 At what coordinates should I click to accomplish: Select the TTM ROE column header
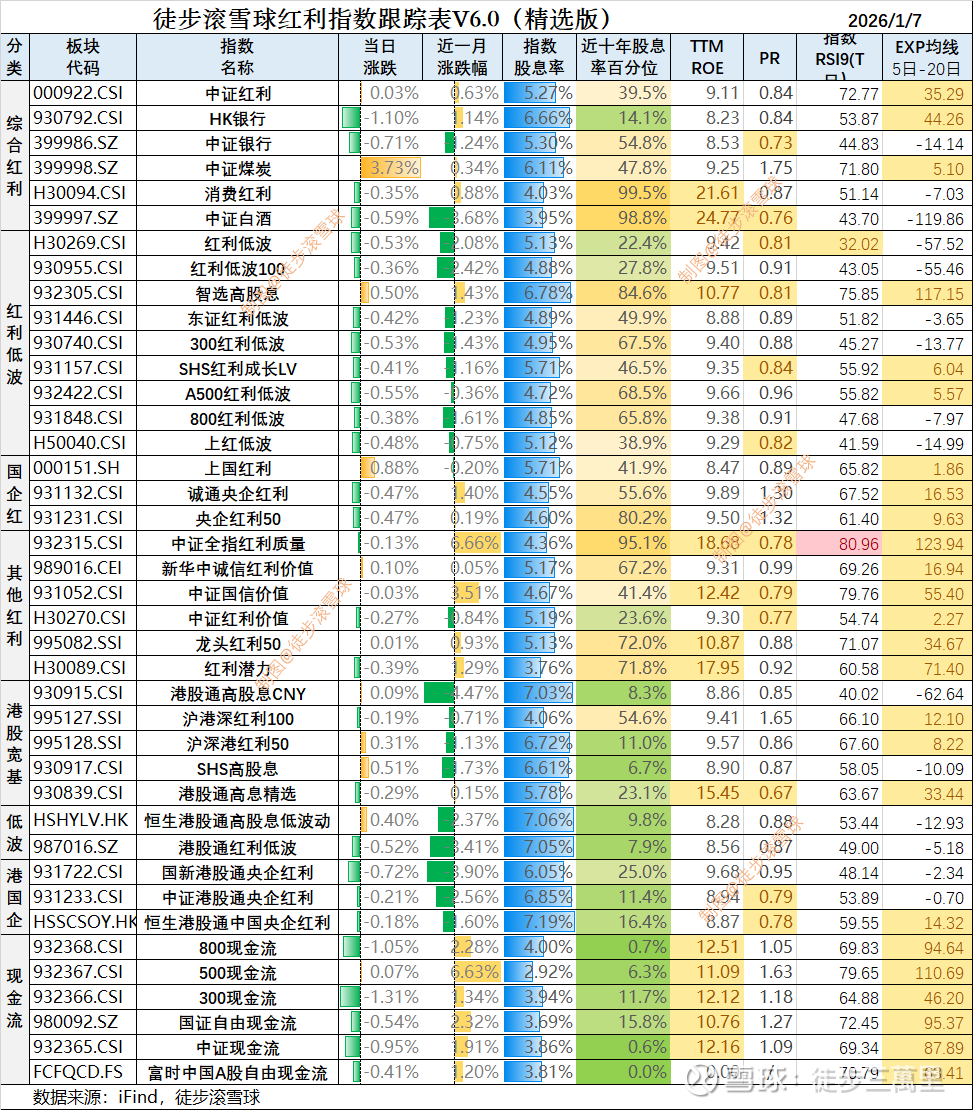(x=707, y=57)
